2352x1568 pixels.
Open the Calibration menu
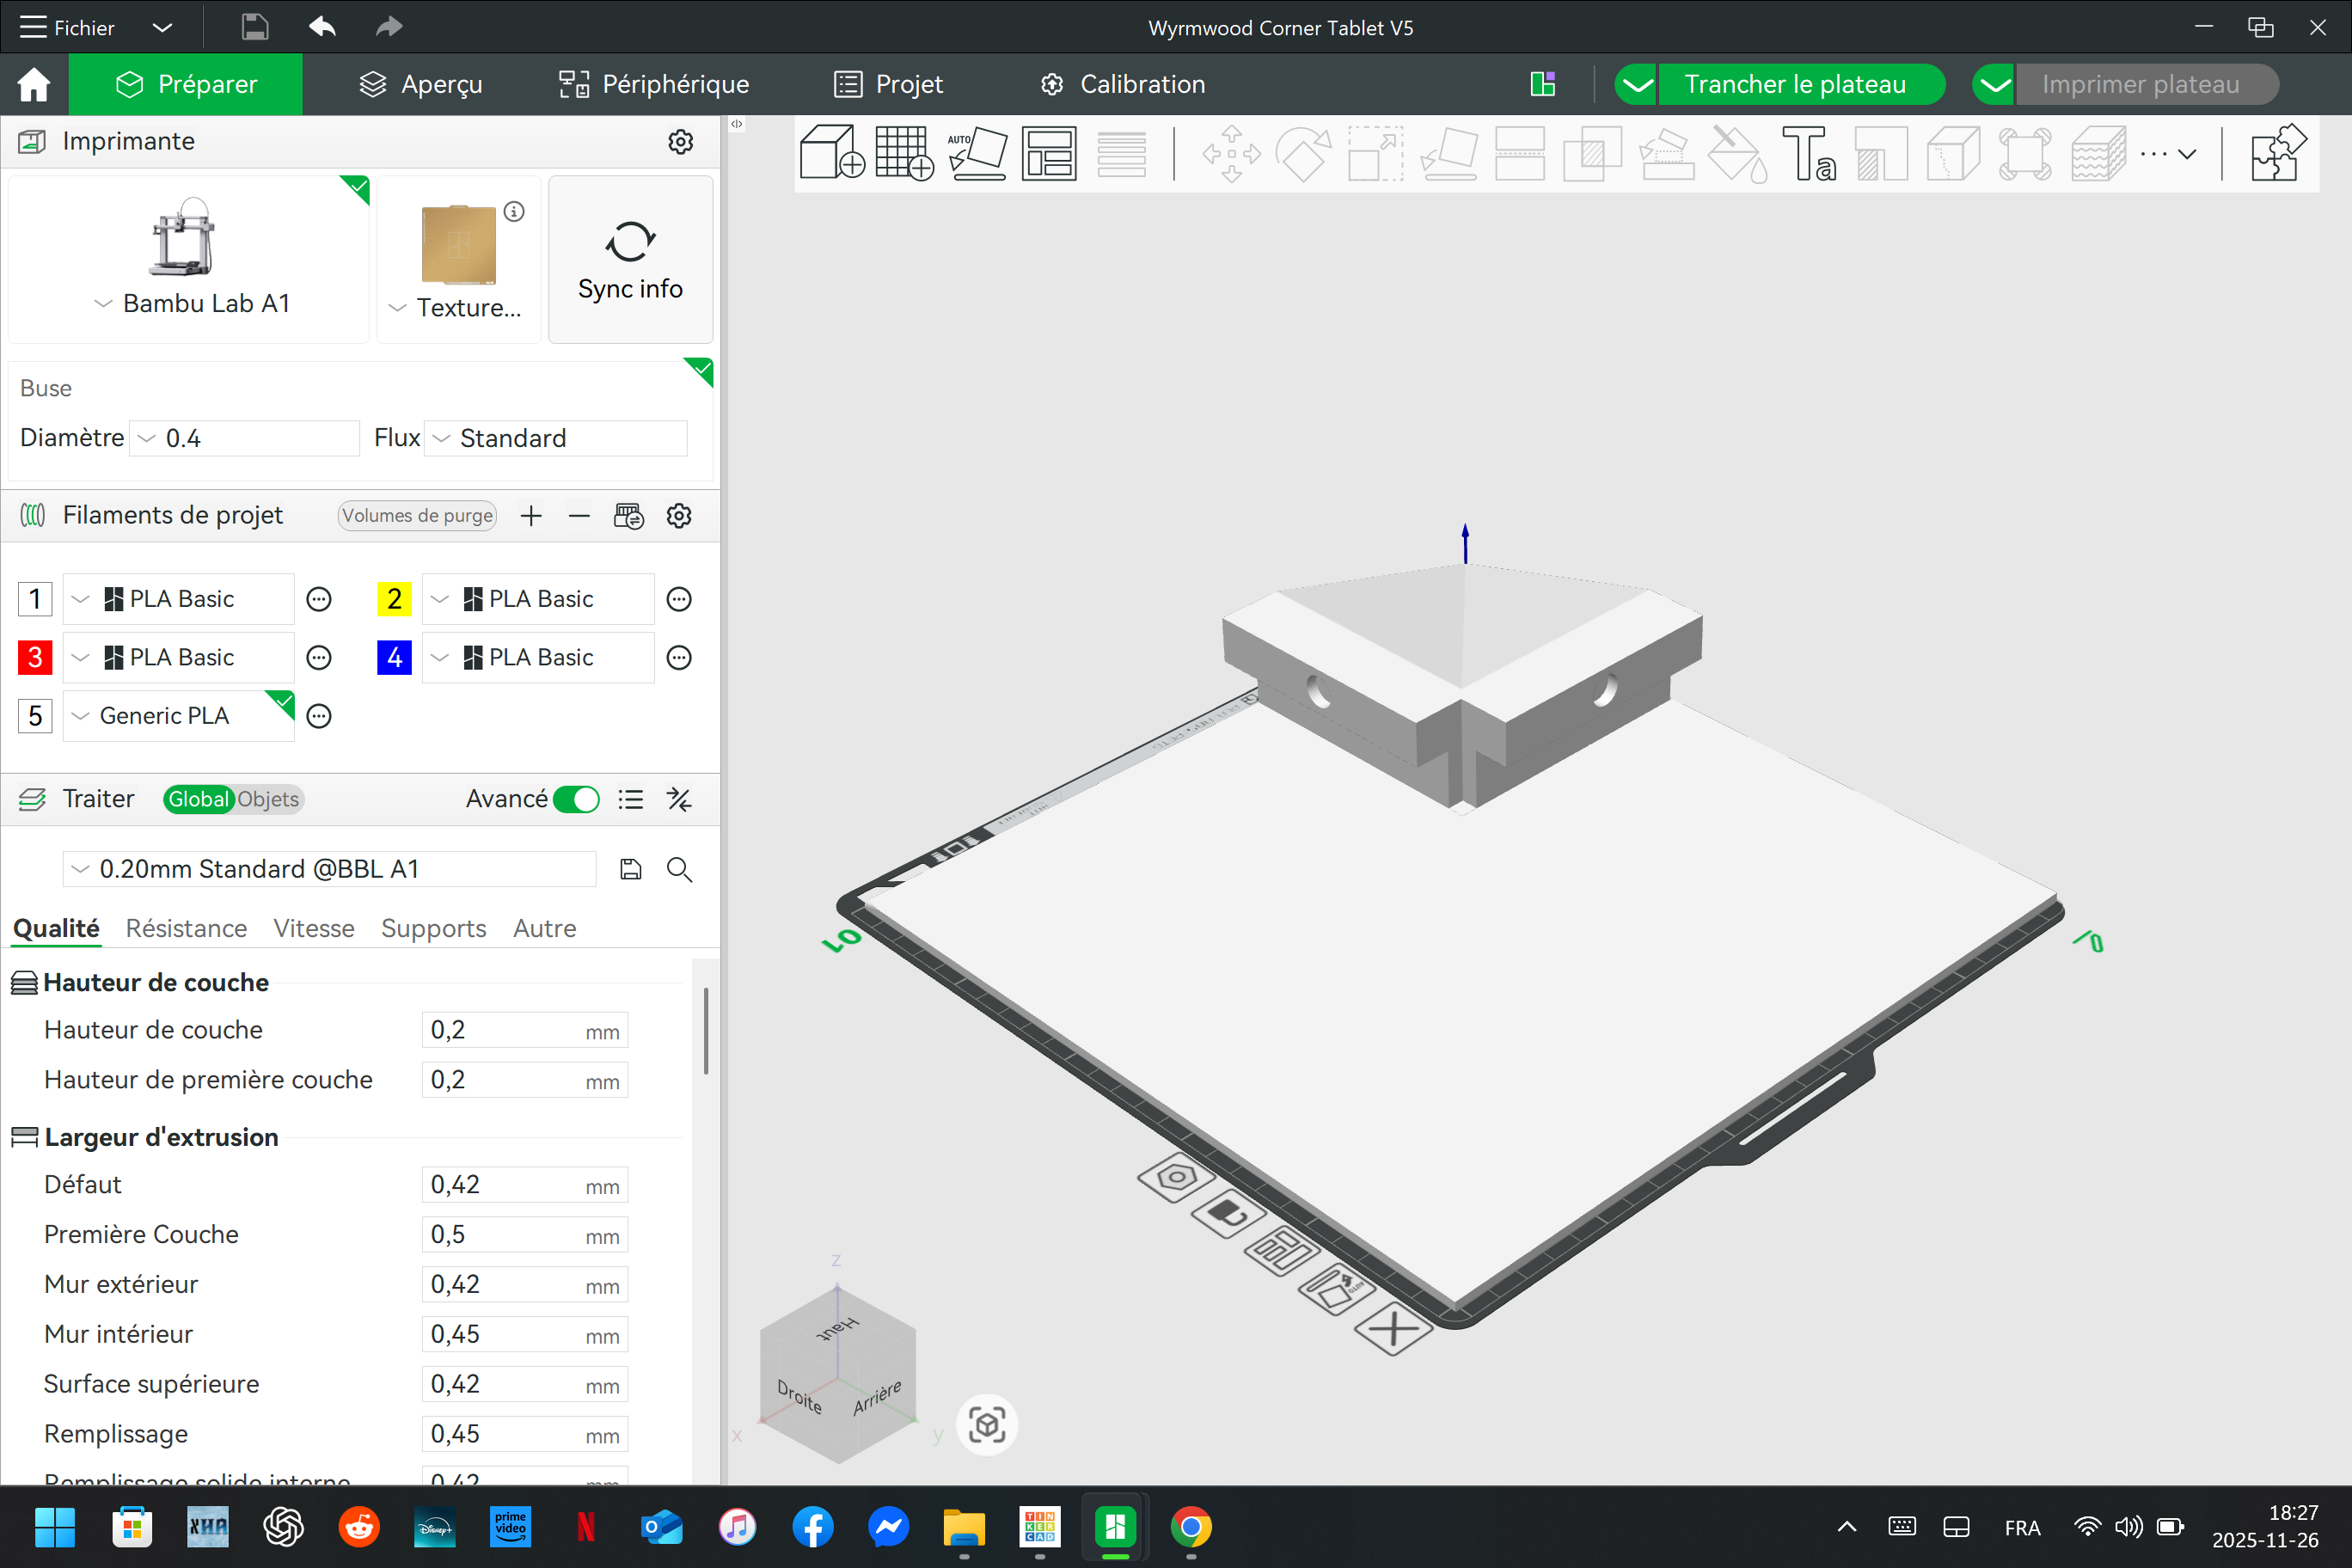pyautogui.click(x=1122, y=84)
